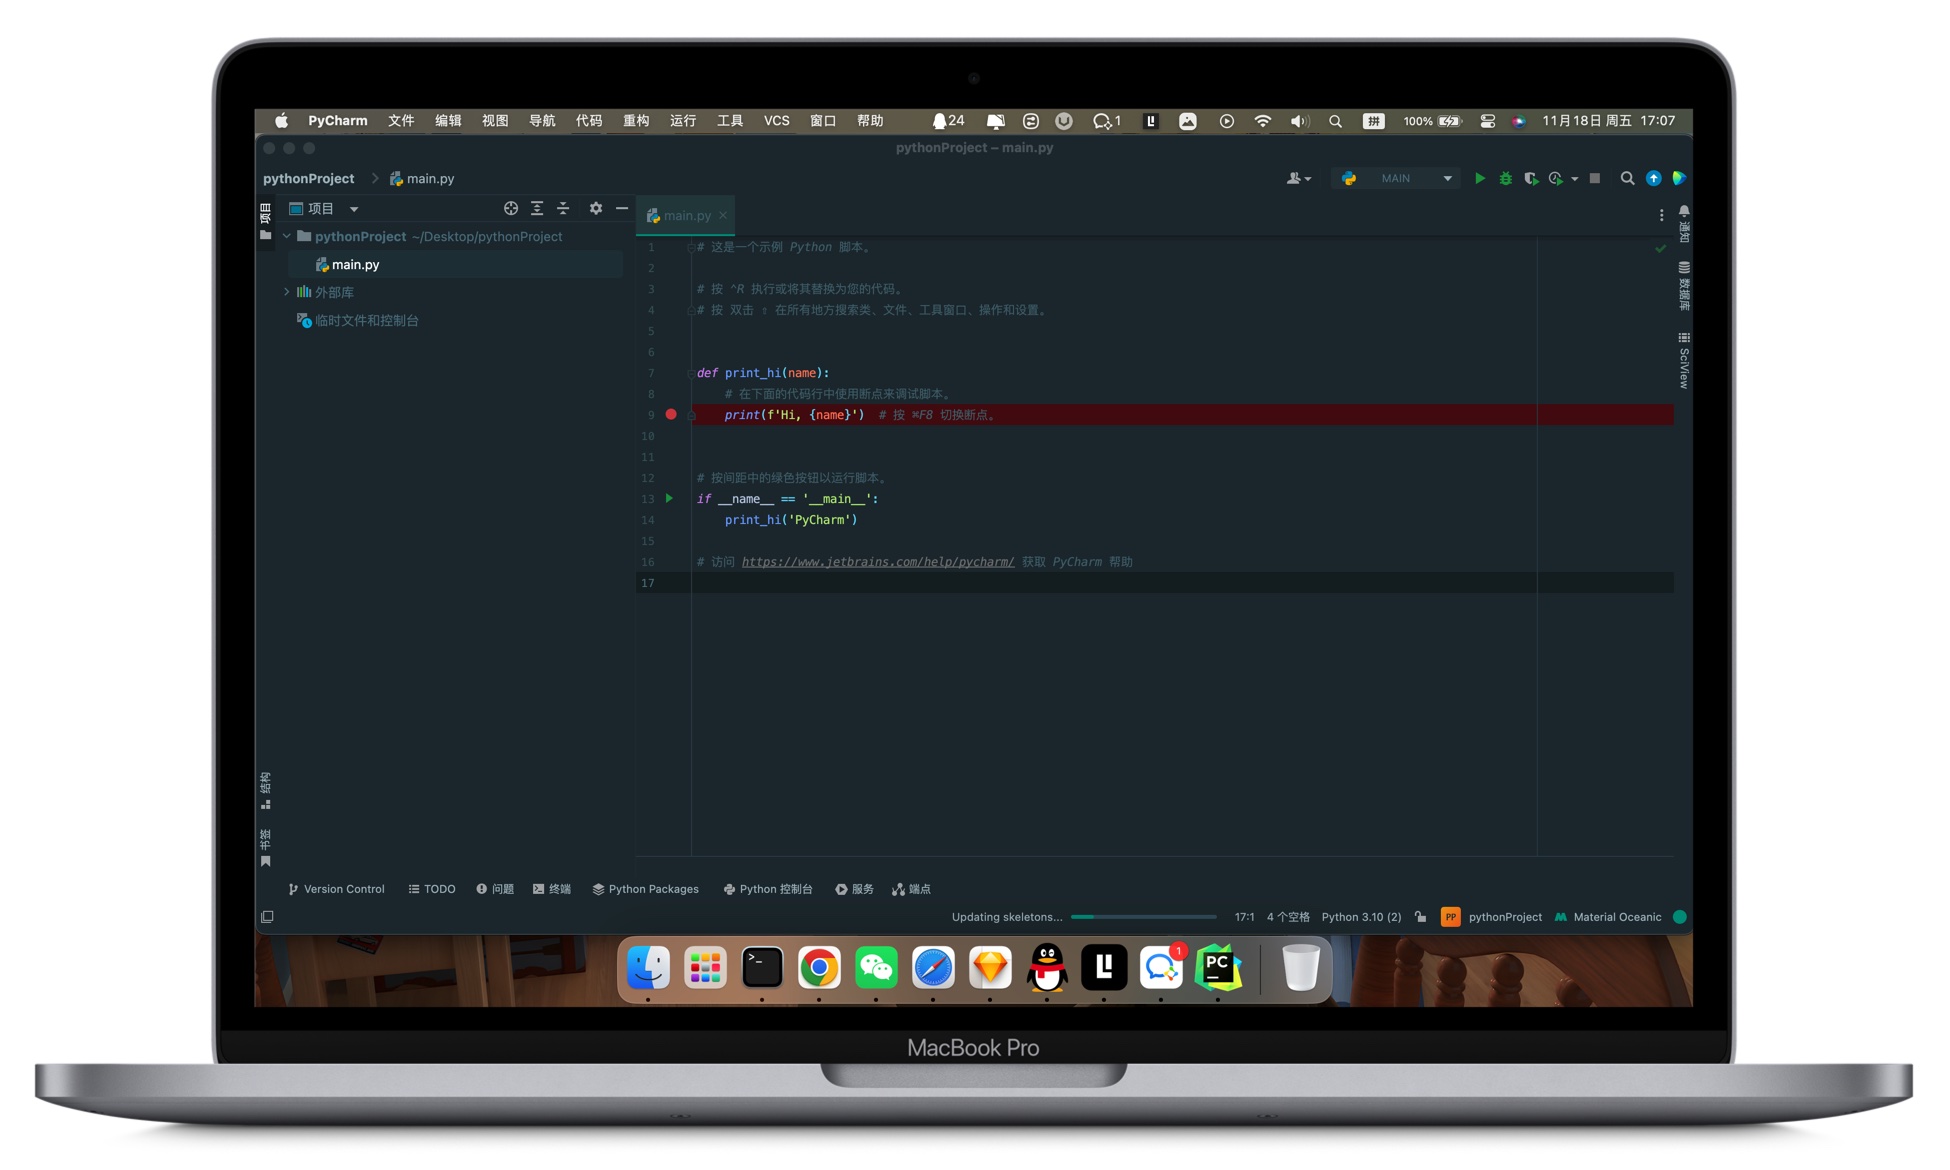Viewport: 1950px width, 1170px height.
Task: Open project panel gear settings
Action: (x=595, y=208)
